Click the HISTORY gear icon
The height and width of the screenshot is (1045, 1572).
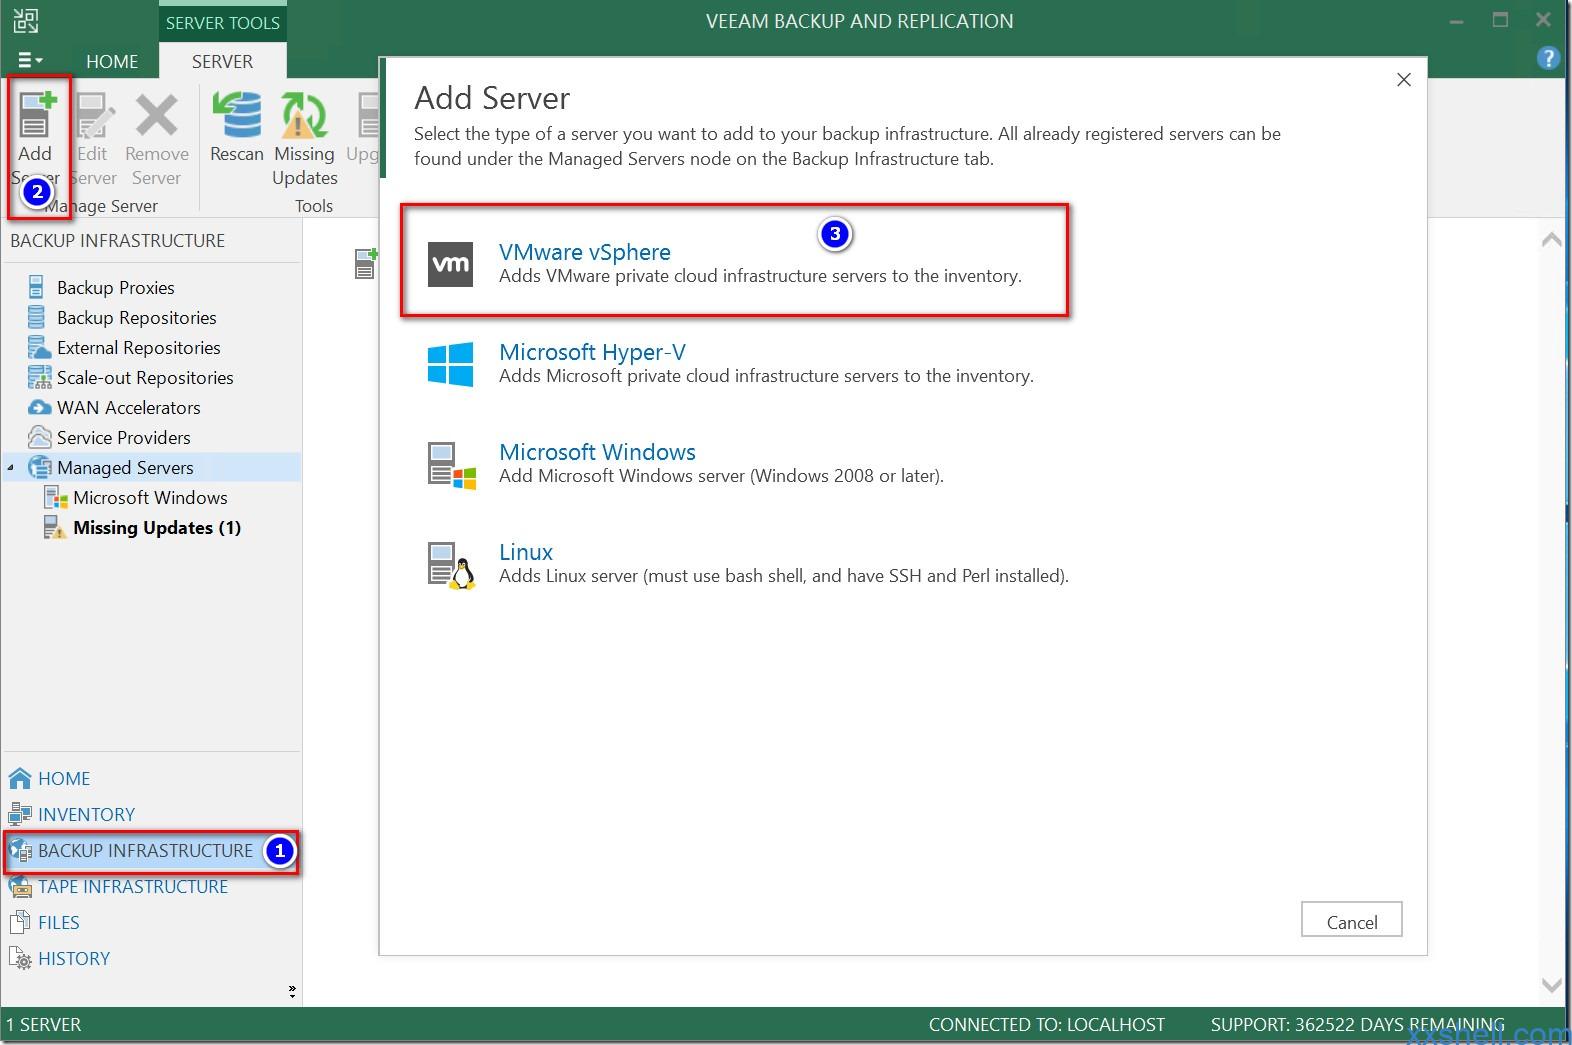20,958
